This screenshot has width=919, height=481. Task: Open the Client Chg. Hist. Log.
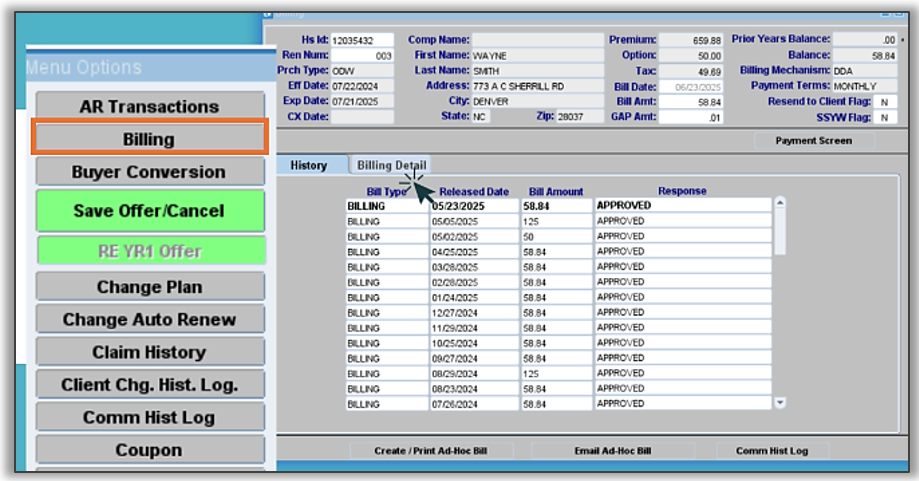[x=149, y=385]
